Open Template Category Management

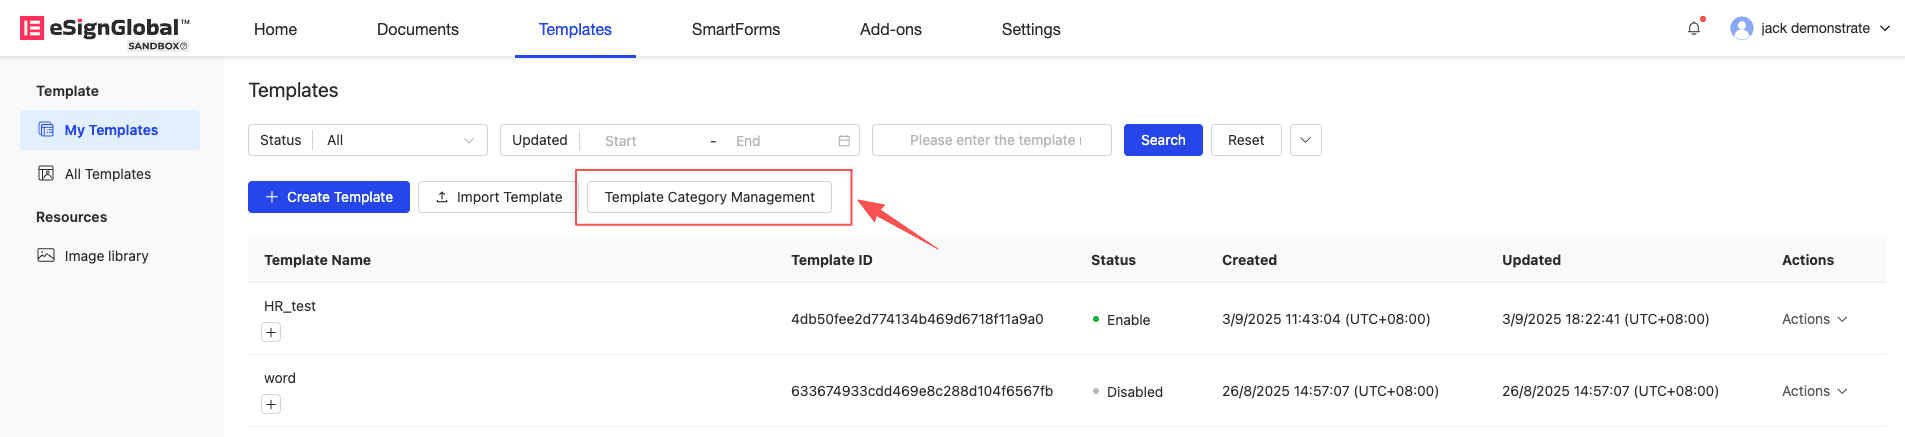709,197
